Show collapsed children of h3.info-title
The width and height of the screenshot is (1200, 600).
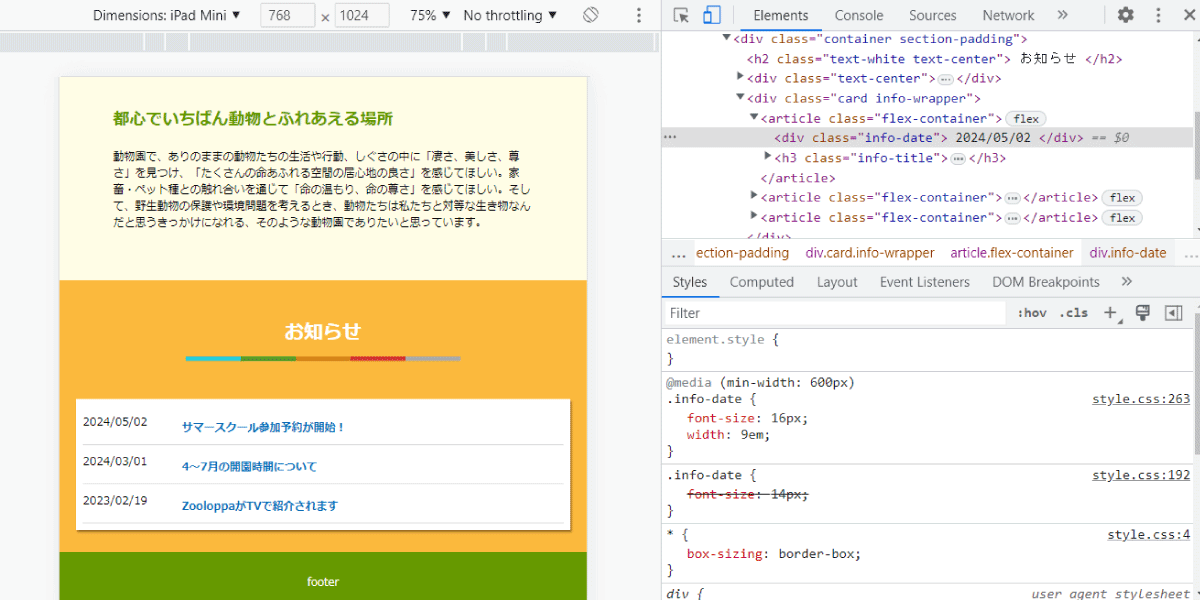958,159
